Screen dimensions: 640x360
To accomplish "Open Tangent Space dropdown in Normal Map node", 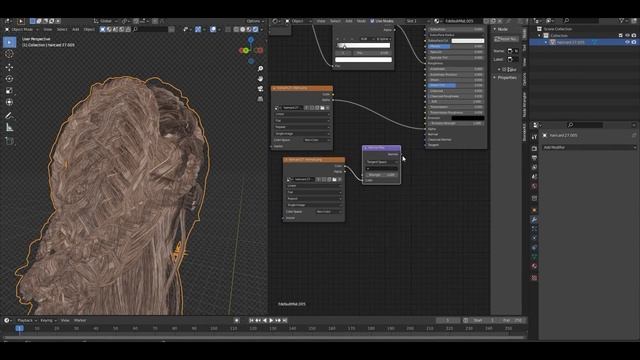I will tap(382, 162).
